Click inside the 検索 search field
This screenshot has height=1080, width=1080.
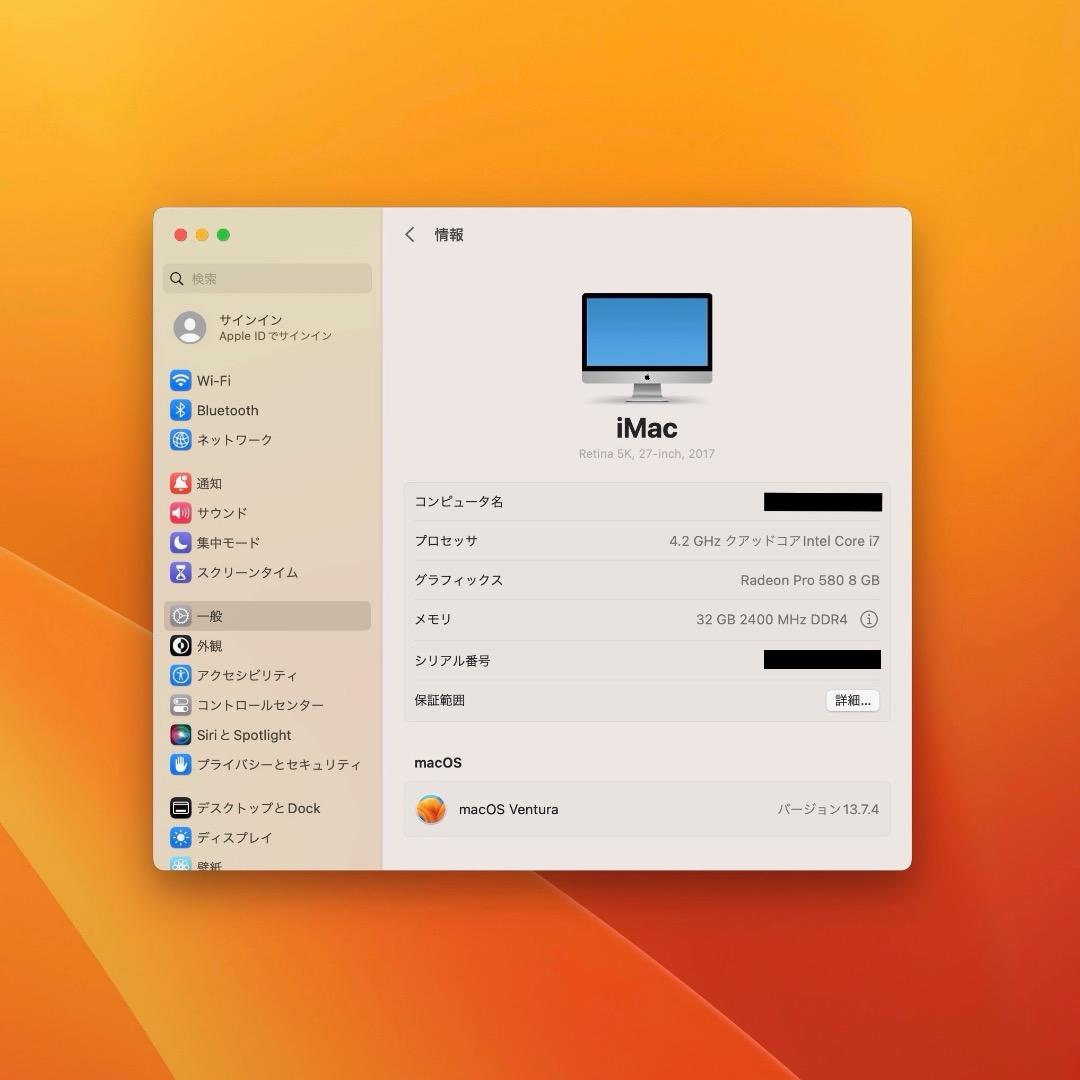pos(267,278)
